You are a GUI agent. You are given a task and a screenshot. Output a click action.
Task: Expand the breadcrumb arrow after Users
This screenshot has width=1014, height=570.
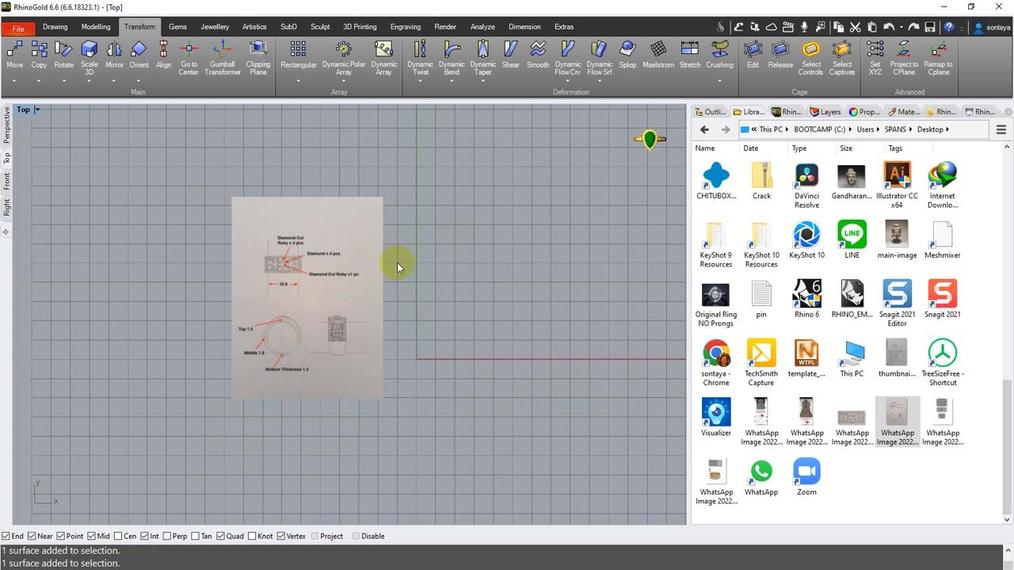point(879,129)
